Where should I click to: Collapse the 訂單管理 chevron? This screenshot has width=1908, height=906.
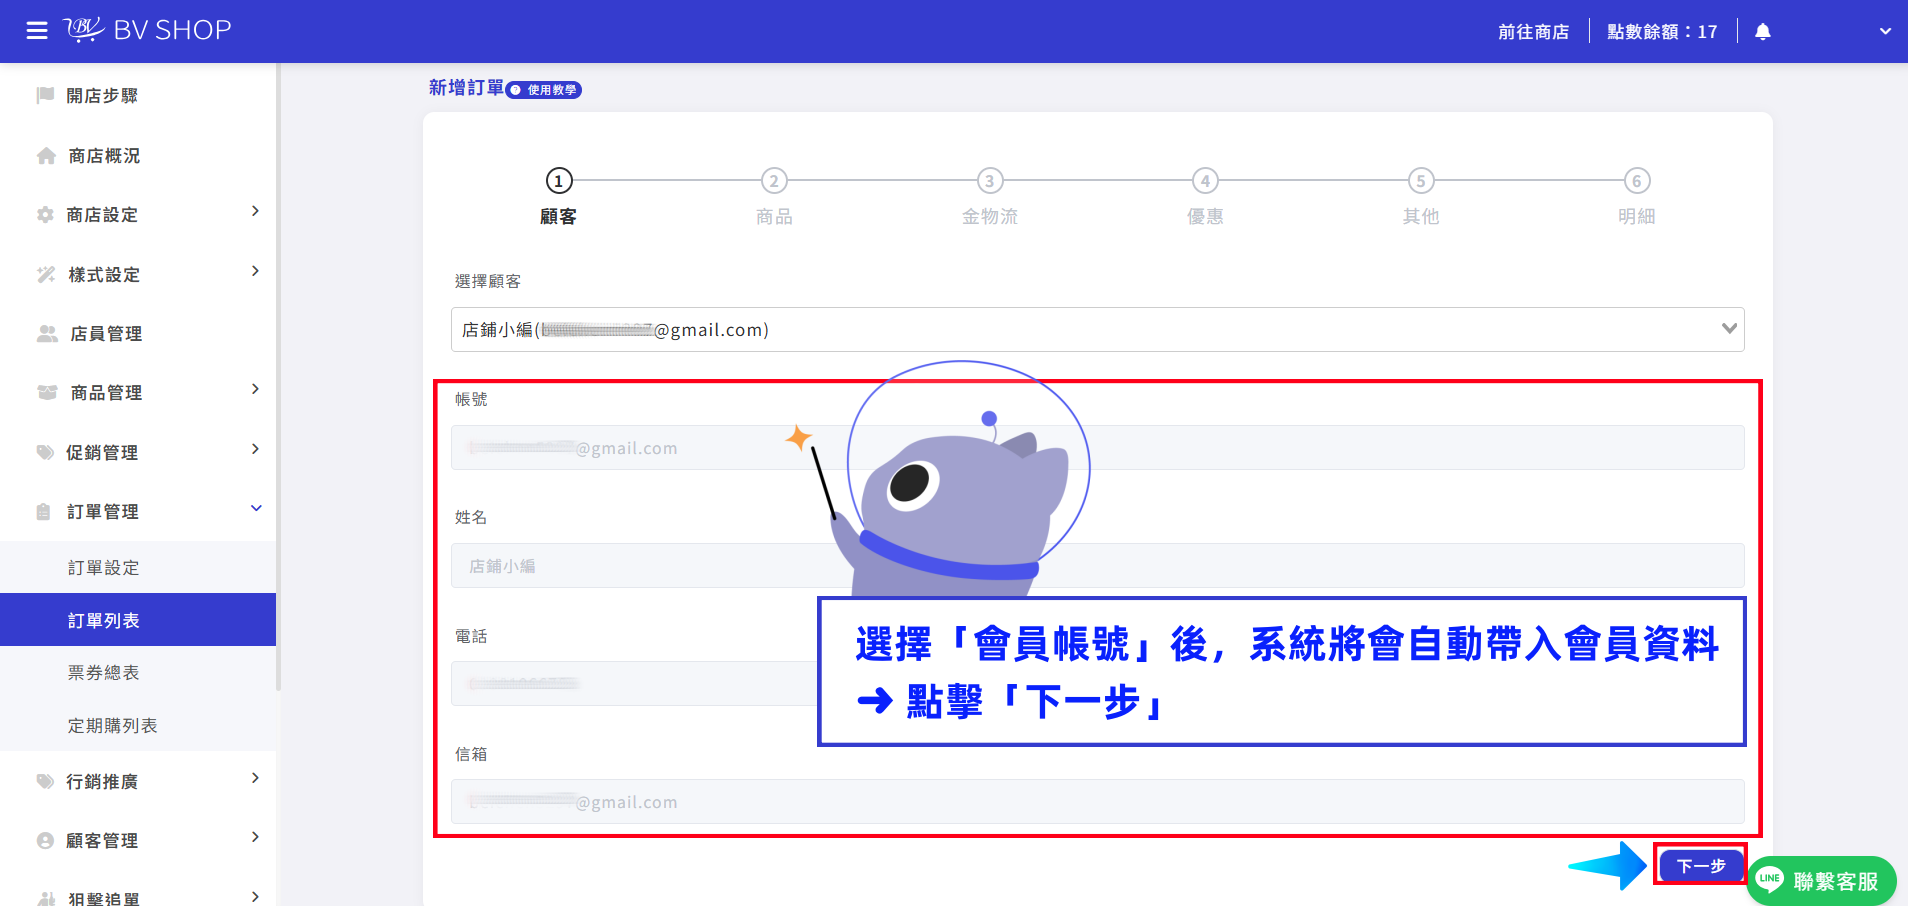coord(256,508)
